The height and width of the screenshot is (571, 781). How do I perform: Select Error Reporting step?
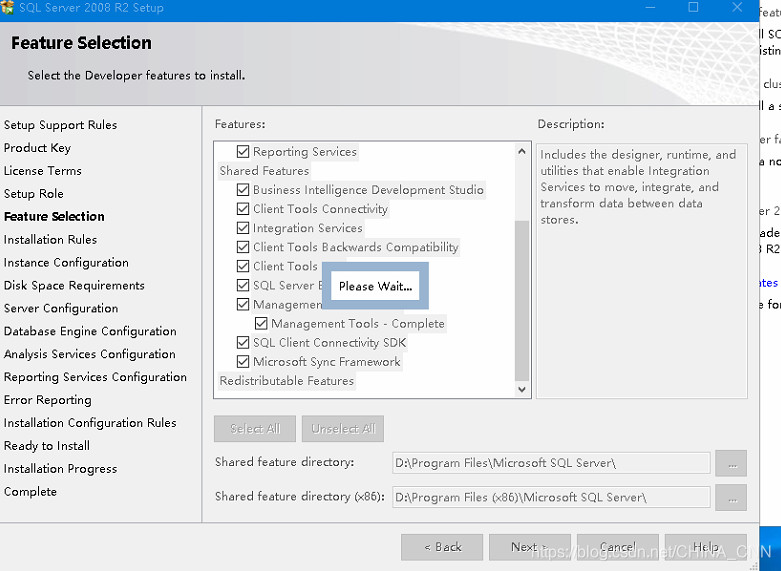point(48,400)
